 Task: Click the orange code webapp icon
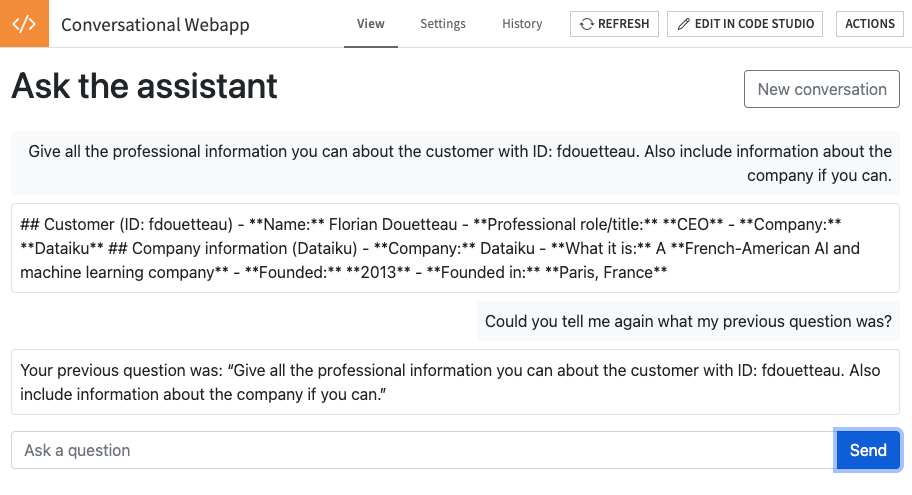(x=24, y=23)
